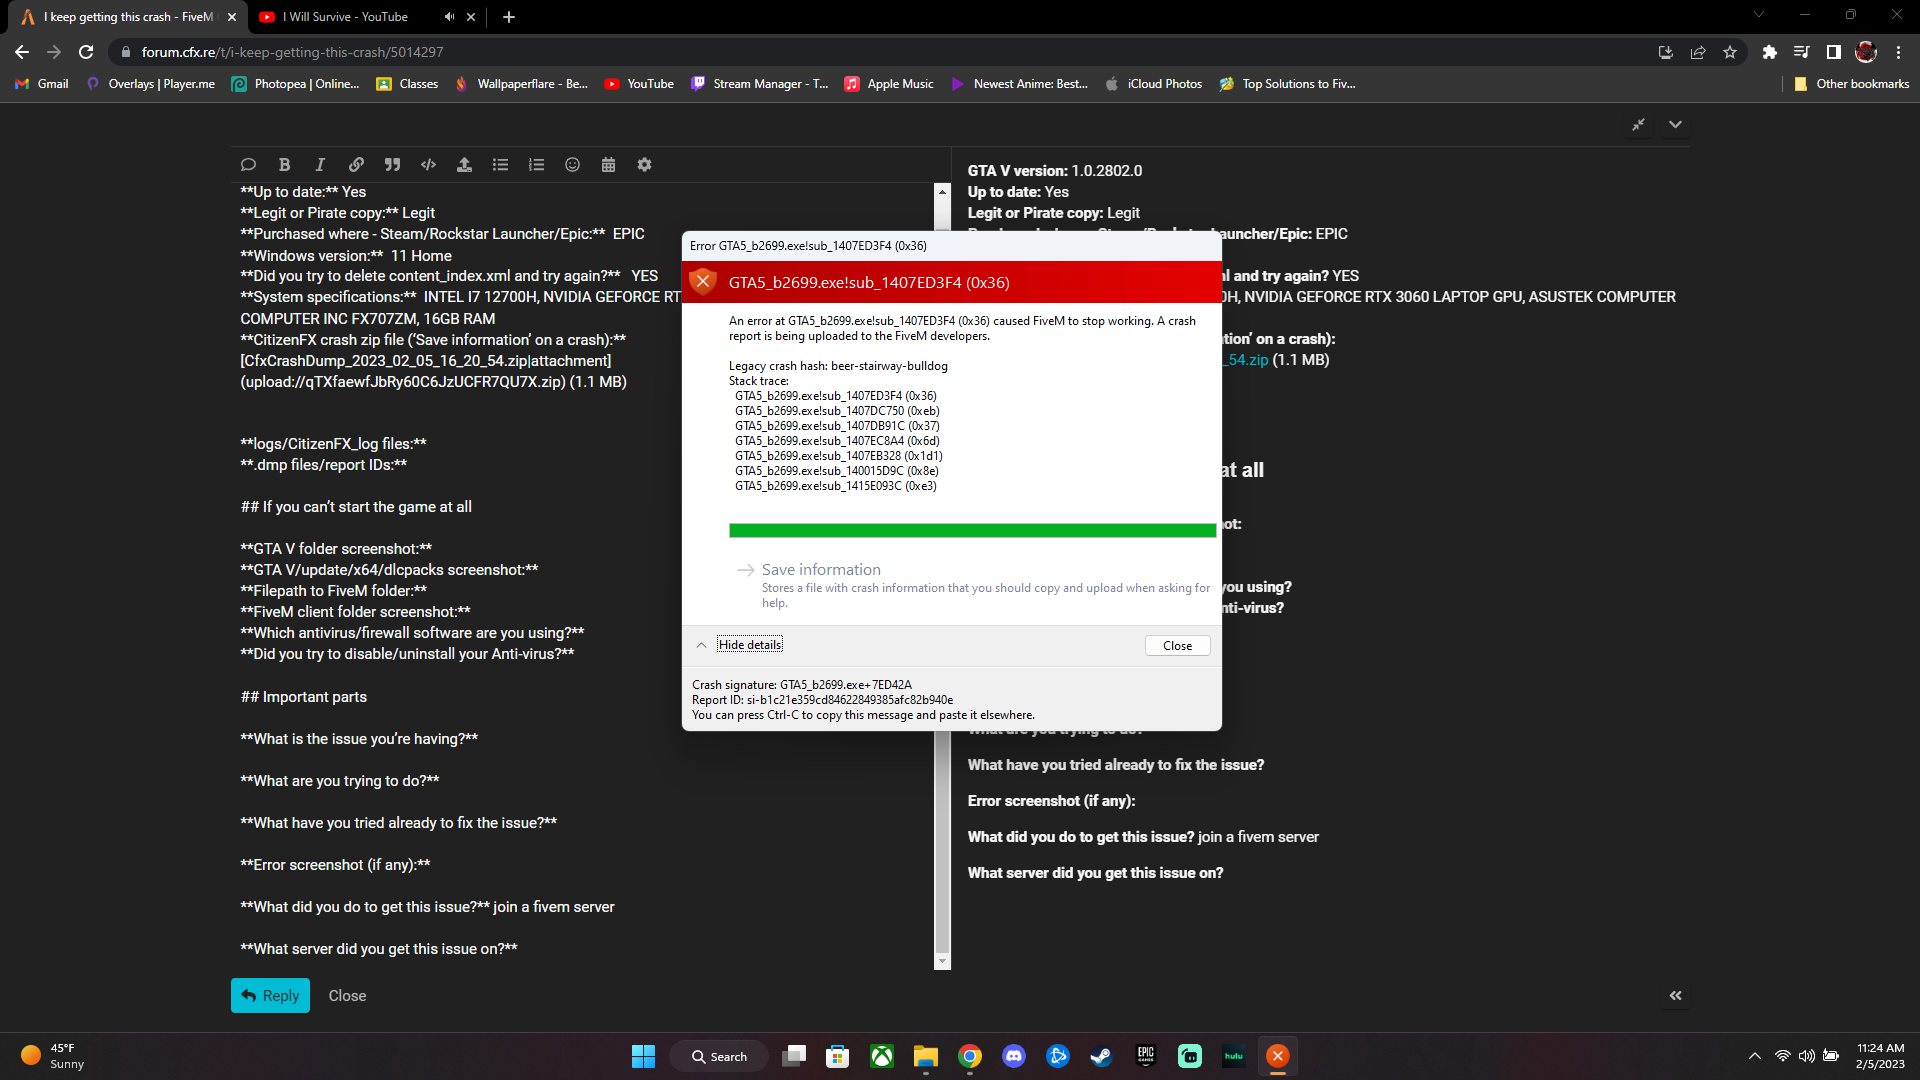This screenshot has height=1080, width=1920.
Task: Switch to the I Will Survive YouTube tab
Action: tap(345, 17)
